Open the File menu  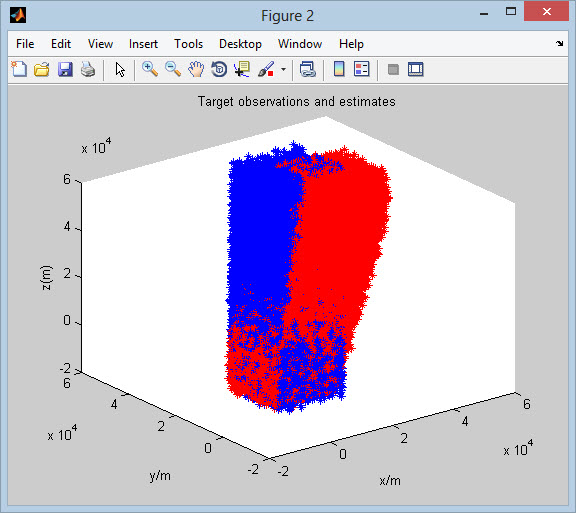click(25, 44)
